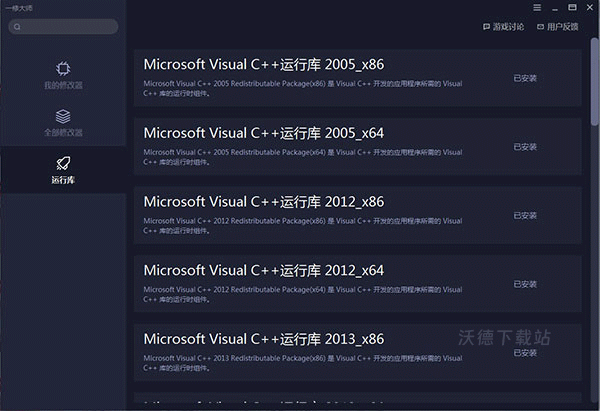Screen dimensions: 600x411
Task: Click the 一修大师 app title text
Action: point(19,8)
